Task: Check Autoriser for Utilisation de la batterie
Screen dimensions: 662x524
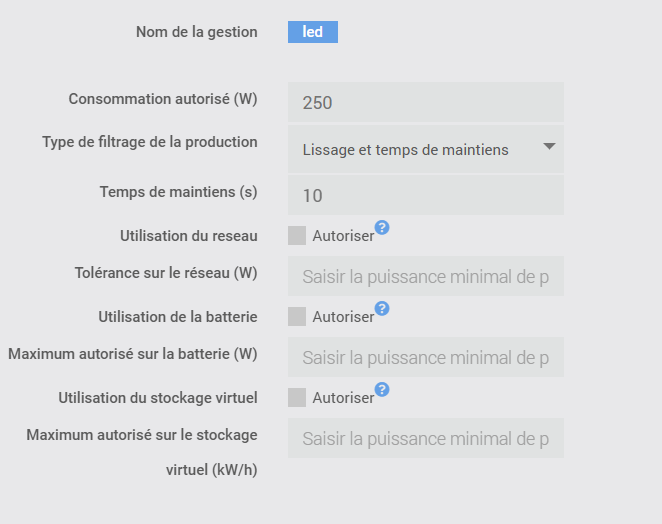Action: [x=297, y=317]
